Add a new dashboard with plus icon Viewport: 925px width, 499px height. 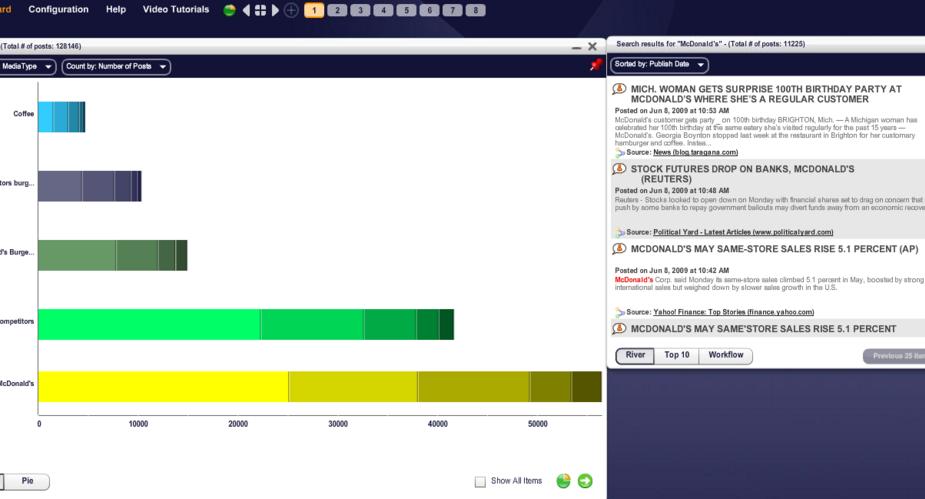tap(291, 10)
